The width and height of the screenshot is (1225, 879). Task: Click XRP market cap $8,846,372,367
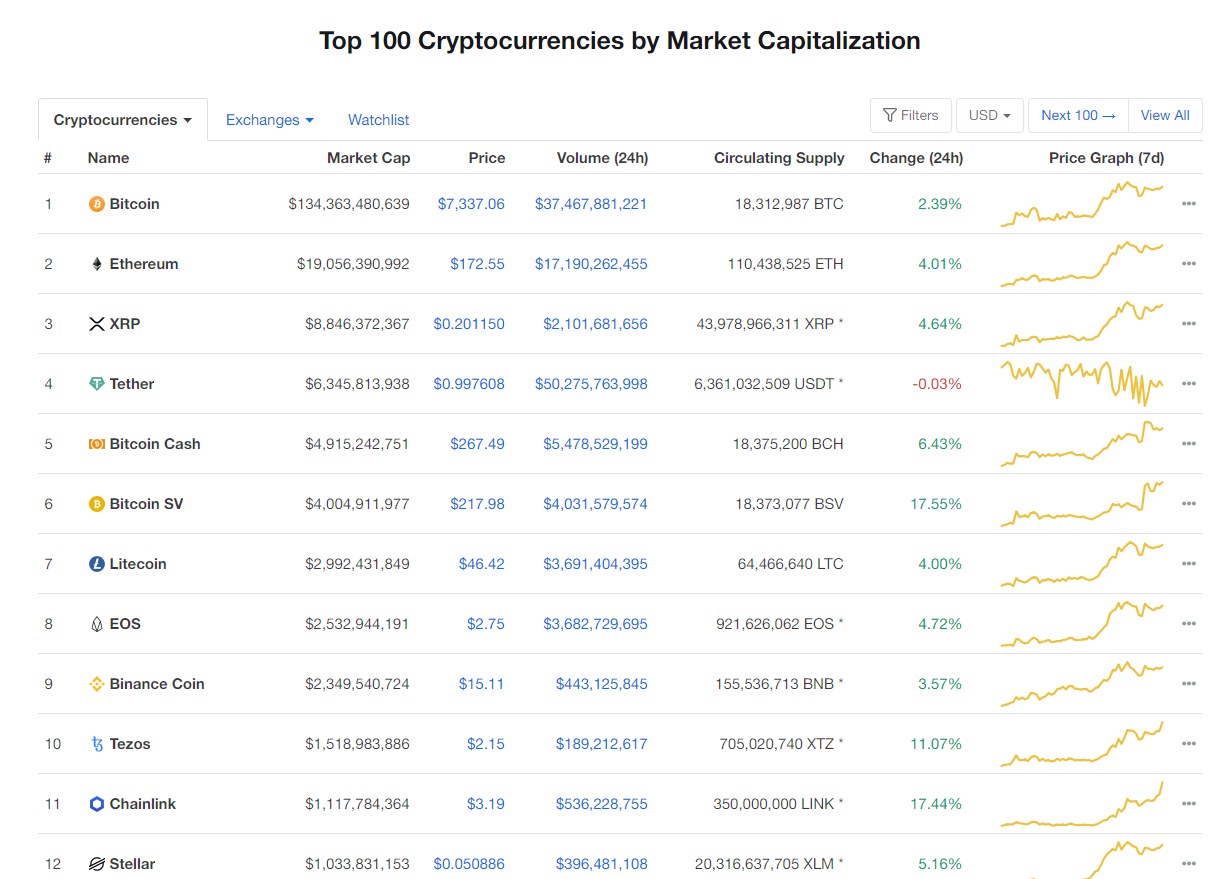pos(357,324)
